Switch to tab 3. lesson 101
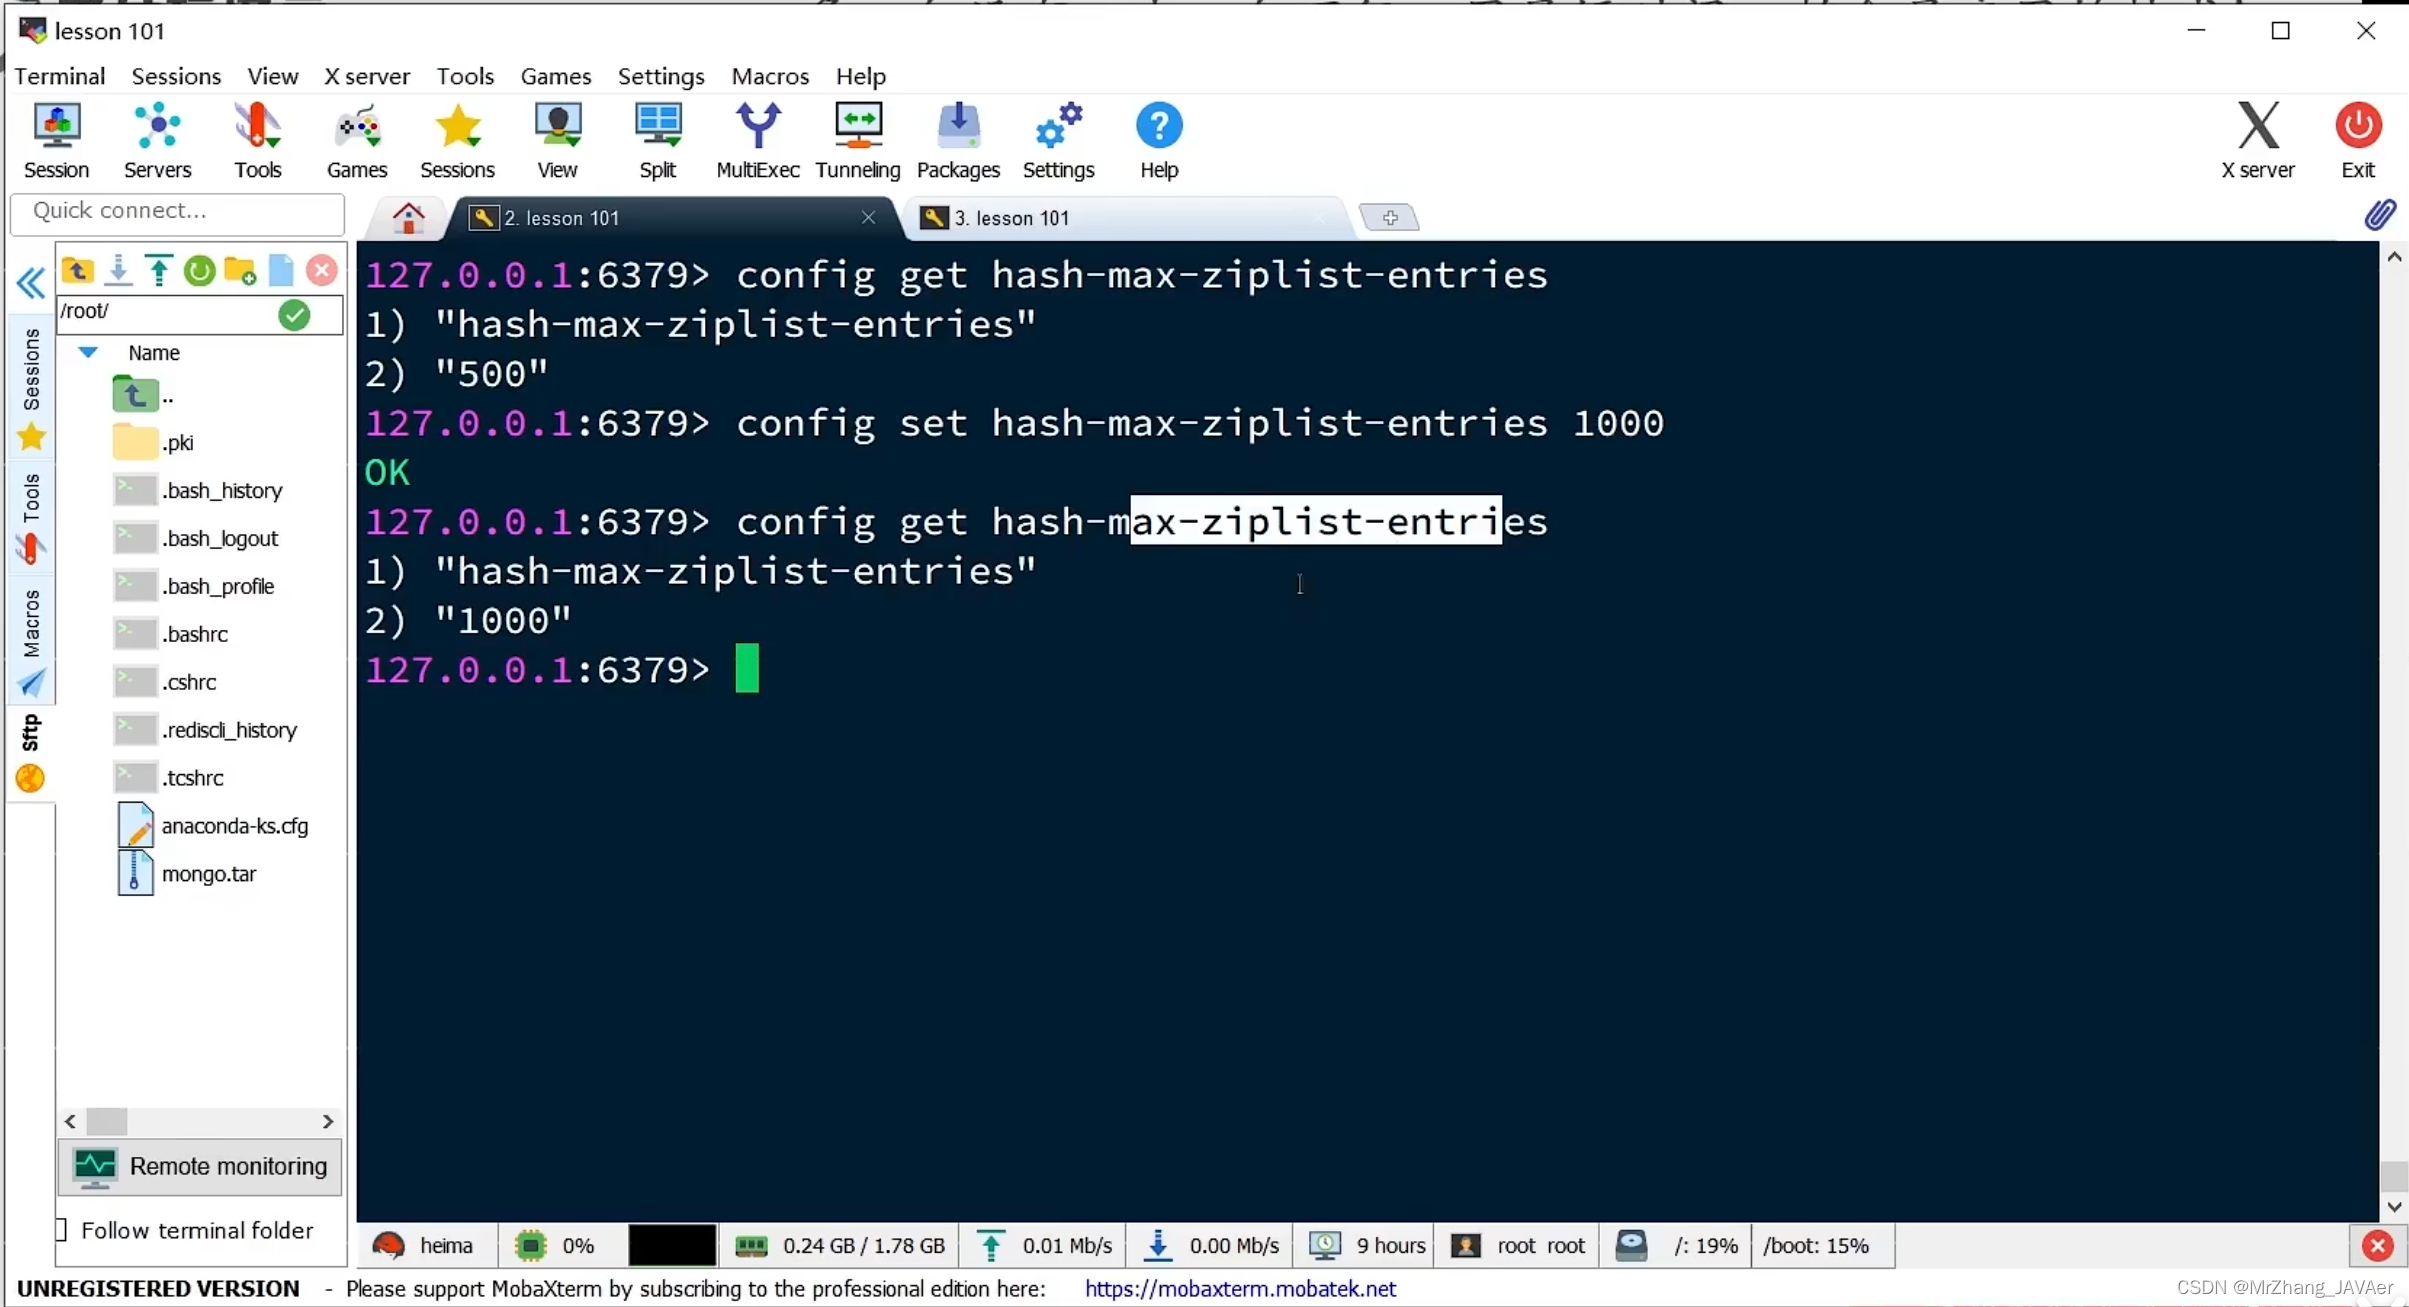The width and height of the screenshot is (2409, 1307). click(1012, 218)
